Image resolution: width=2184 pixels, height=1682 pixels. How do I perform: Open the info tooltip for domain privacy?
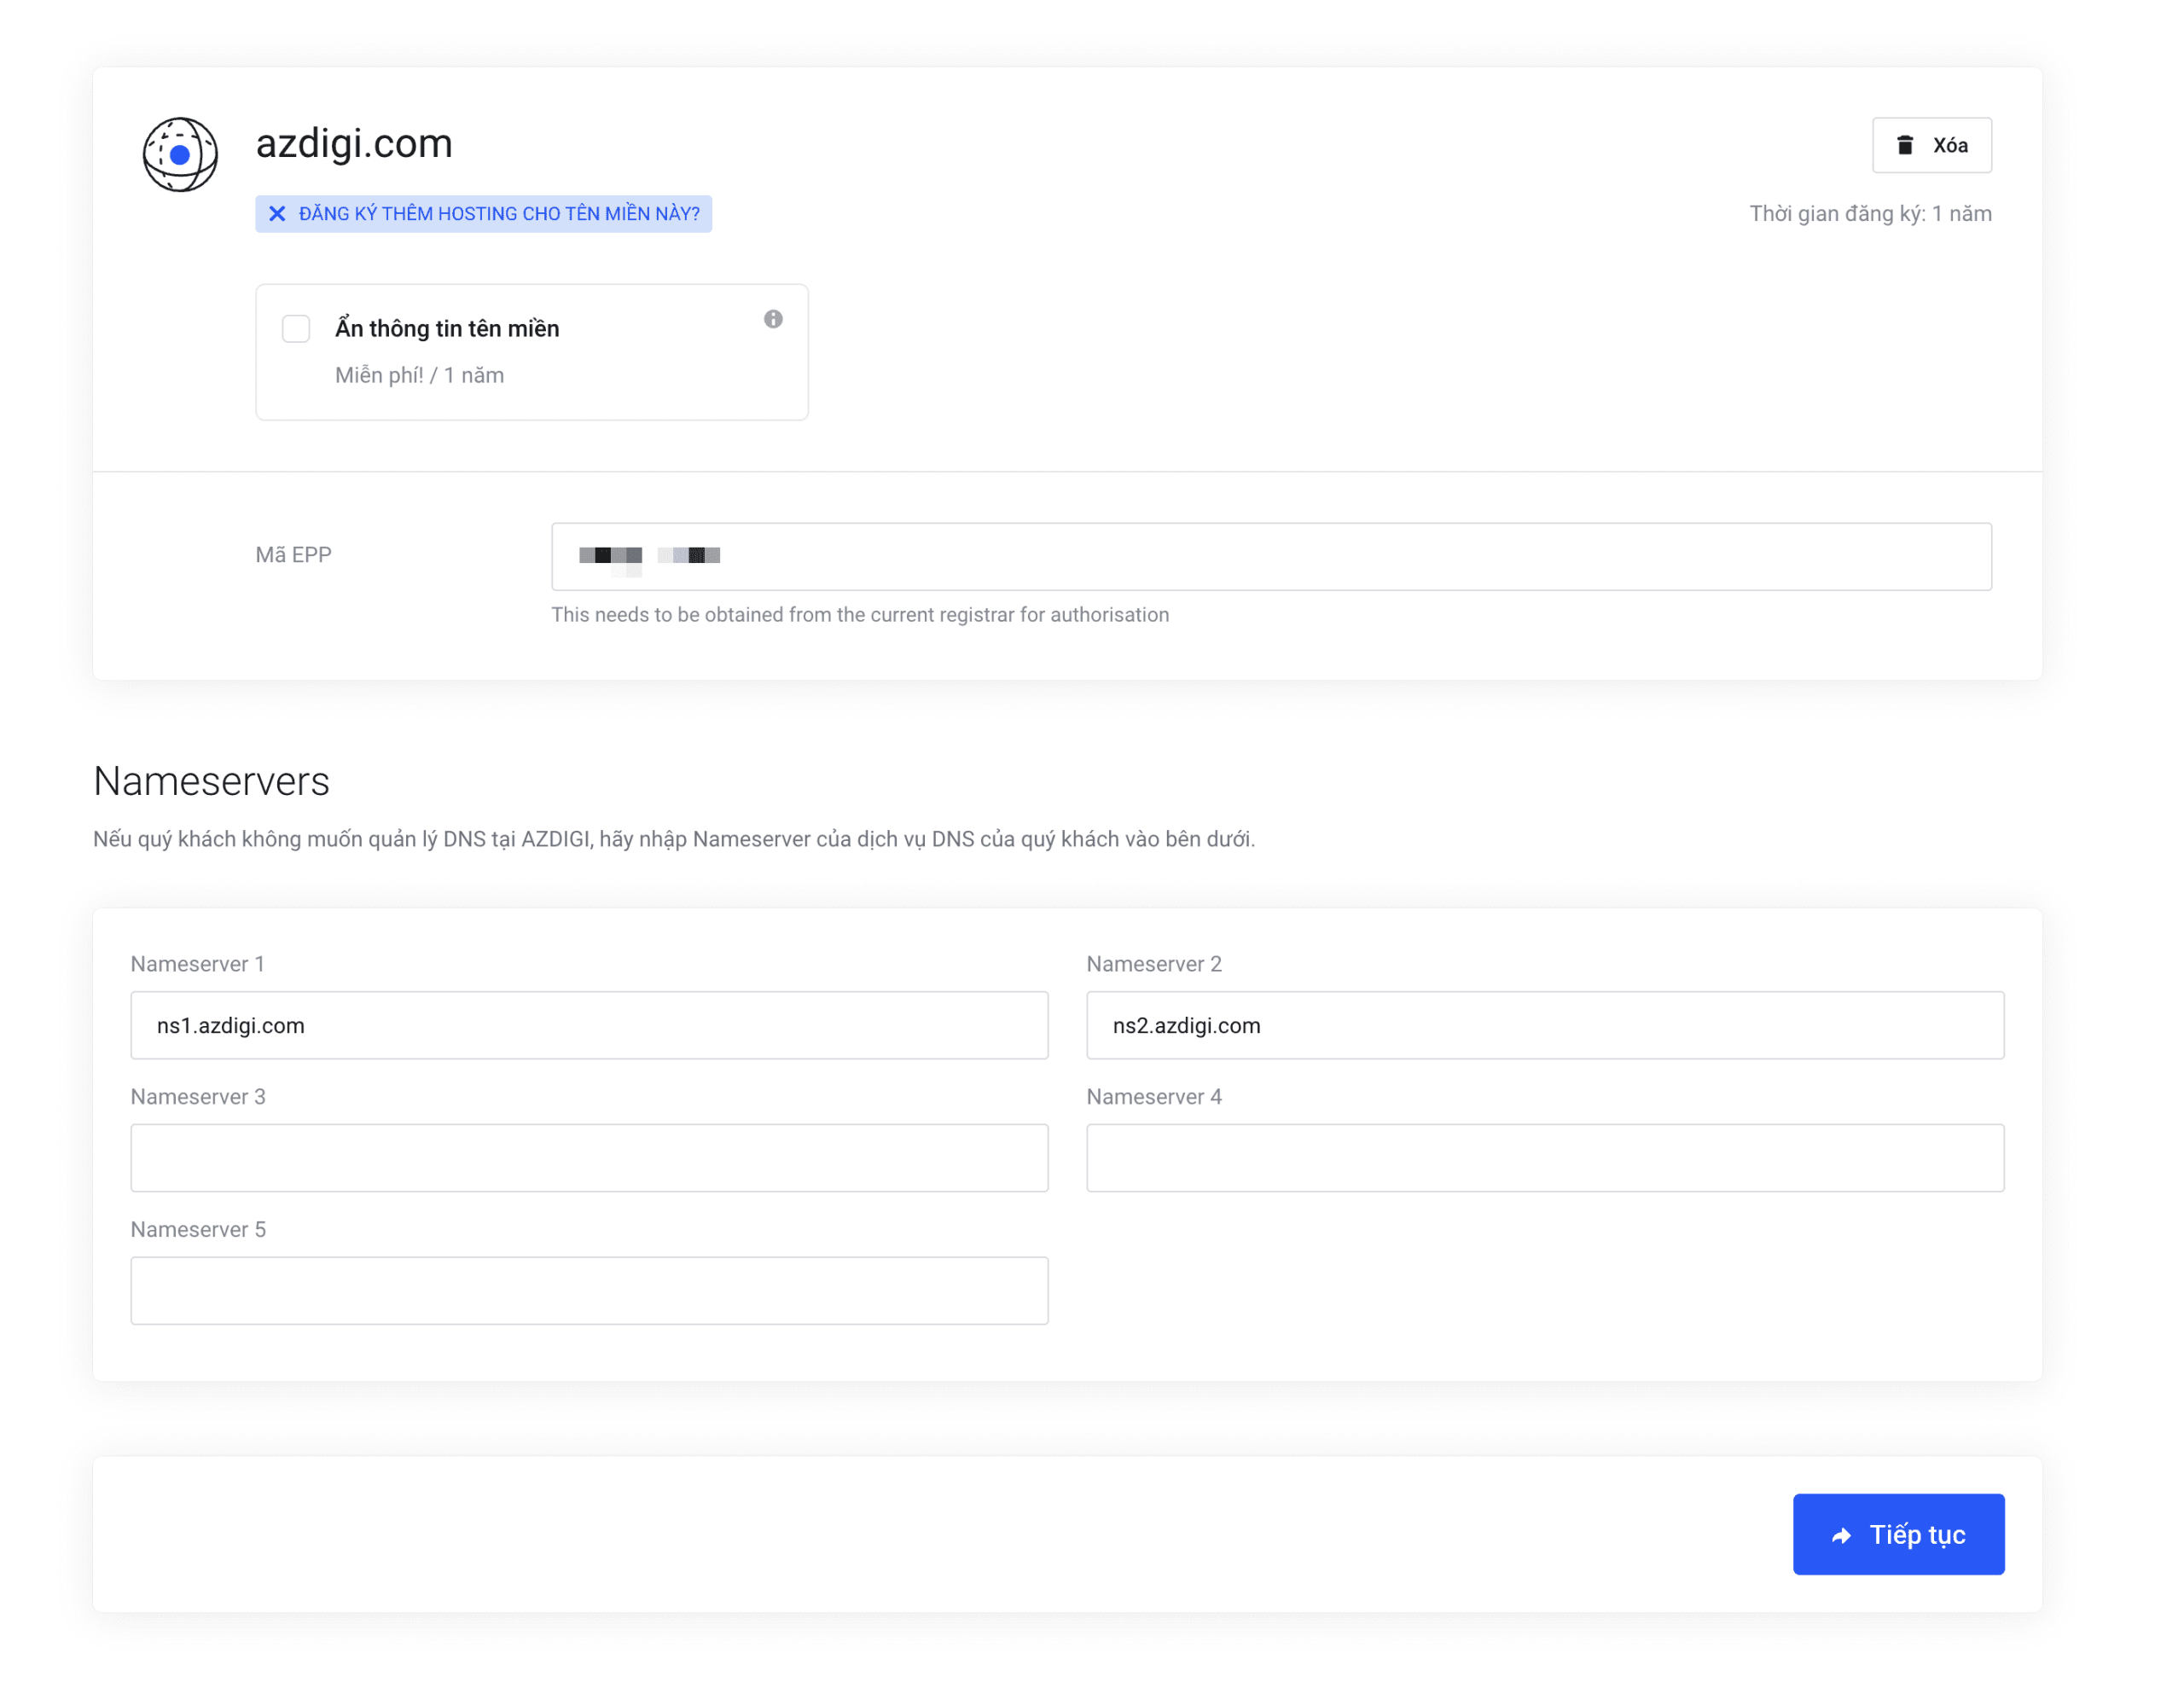tap(773, 319)
